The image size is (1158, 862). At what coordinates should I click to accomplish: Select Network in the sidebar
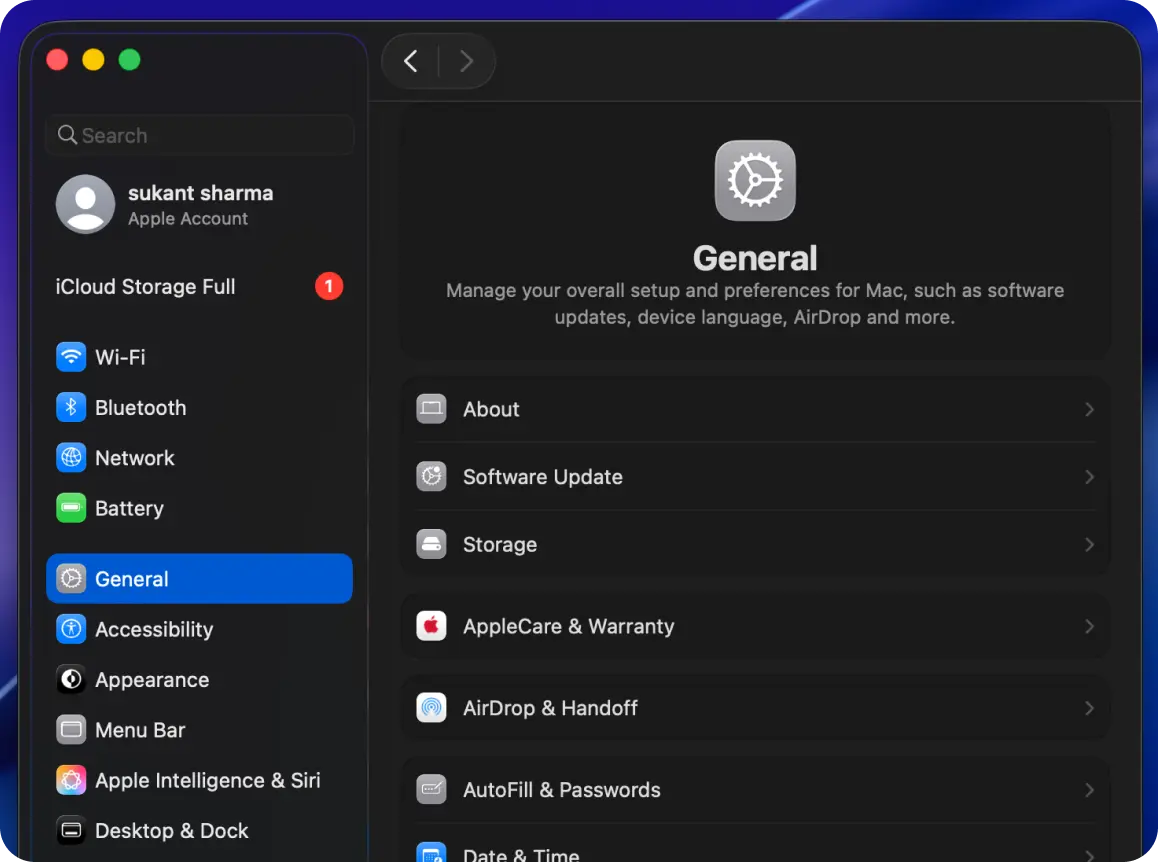[199, 458]
